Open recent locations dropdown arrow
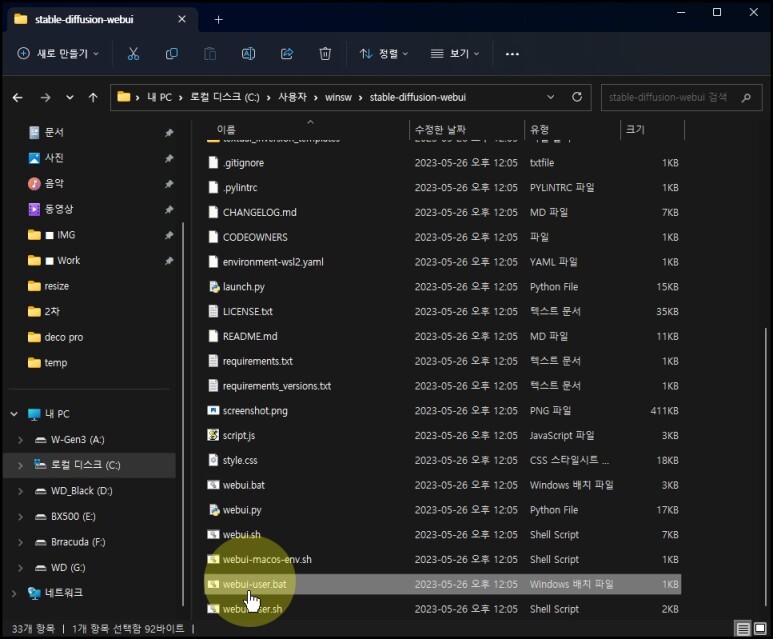The height and width of the screenshot is (639, 773). (x=70, y=98)
